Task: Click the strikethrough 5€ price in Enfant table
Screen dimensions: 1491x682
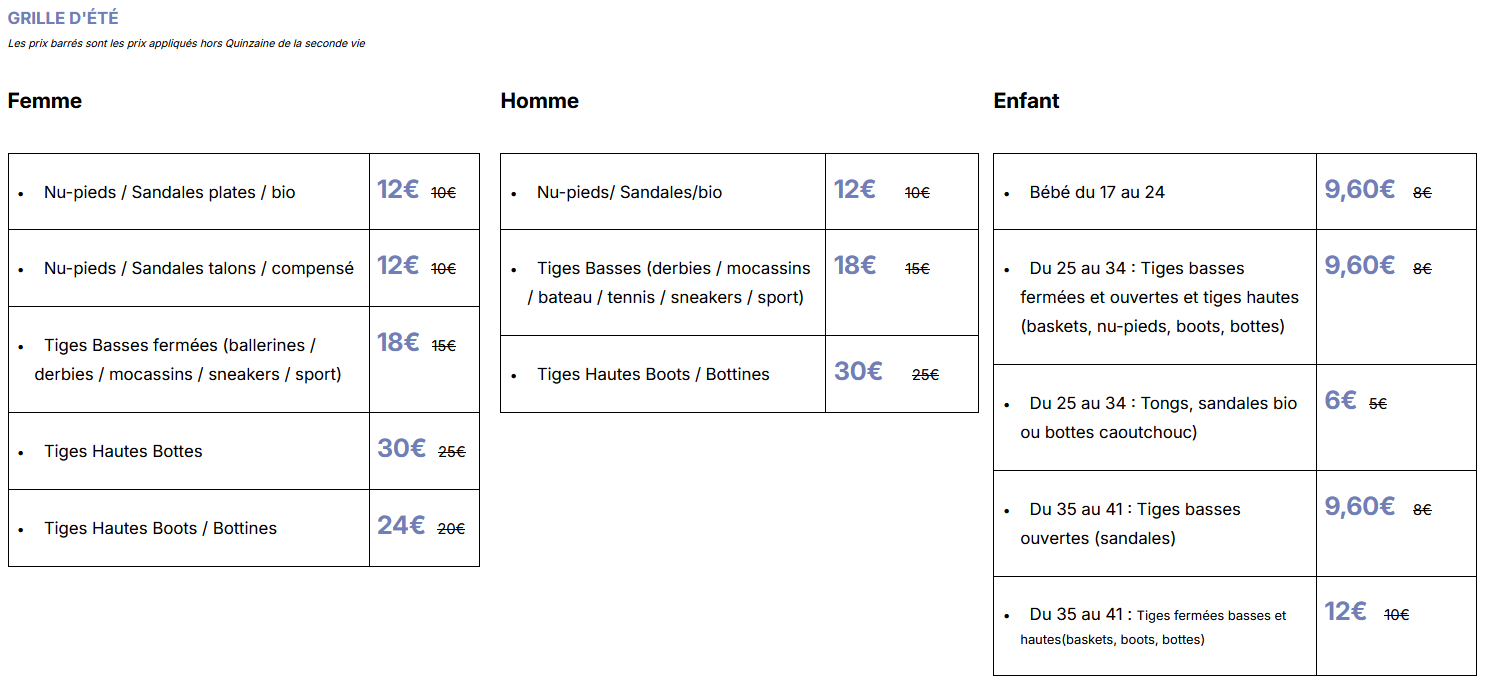Action: 1378,404
